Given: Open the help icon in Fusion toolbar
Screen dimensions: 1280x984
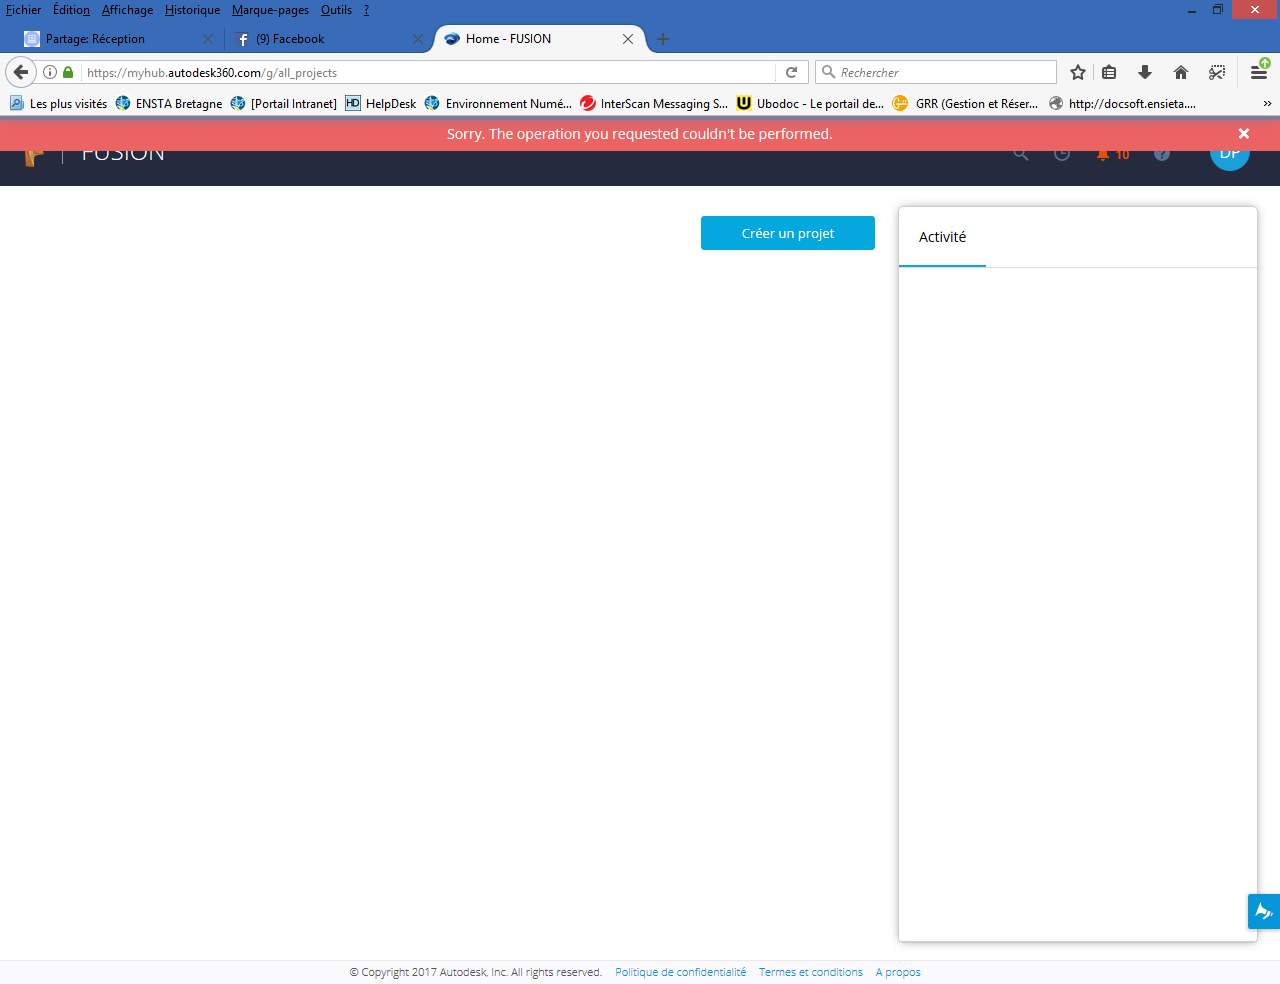Looking at the screenshot, I should [x=1162, y=154].
